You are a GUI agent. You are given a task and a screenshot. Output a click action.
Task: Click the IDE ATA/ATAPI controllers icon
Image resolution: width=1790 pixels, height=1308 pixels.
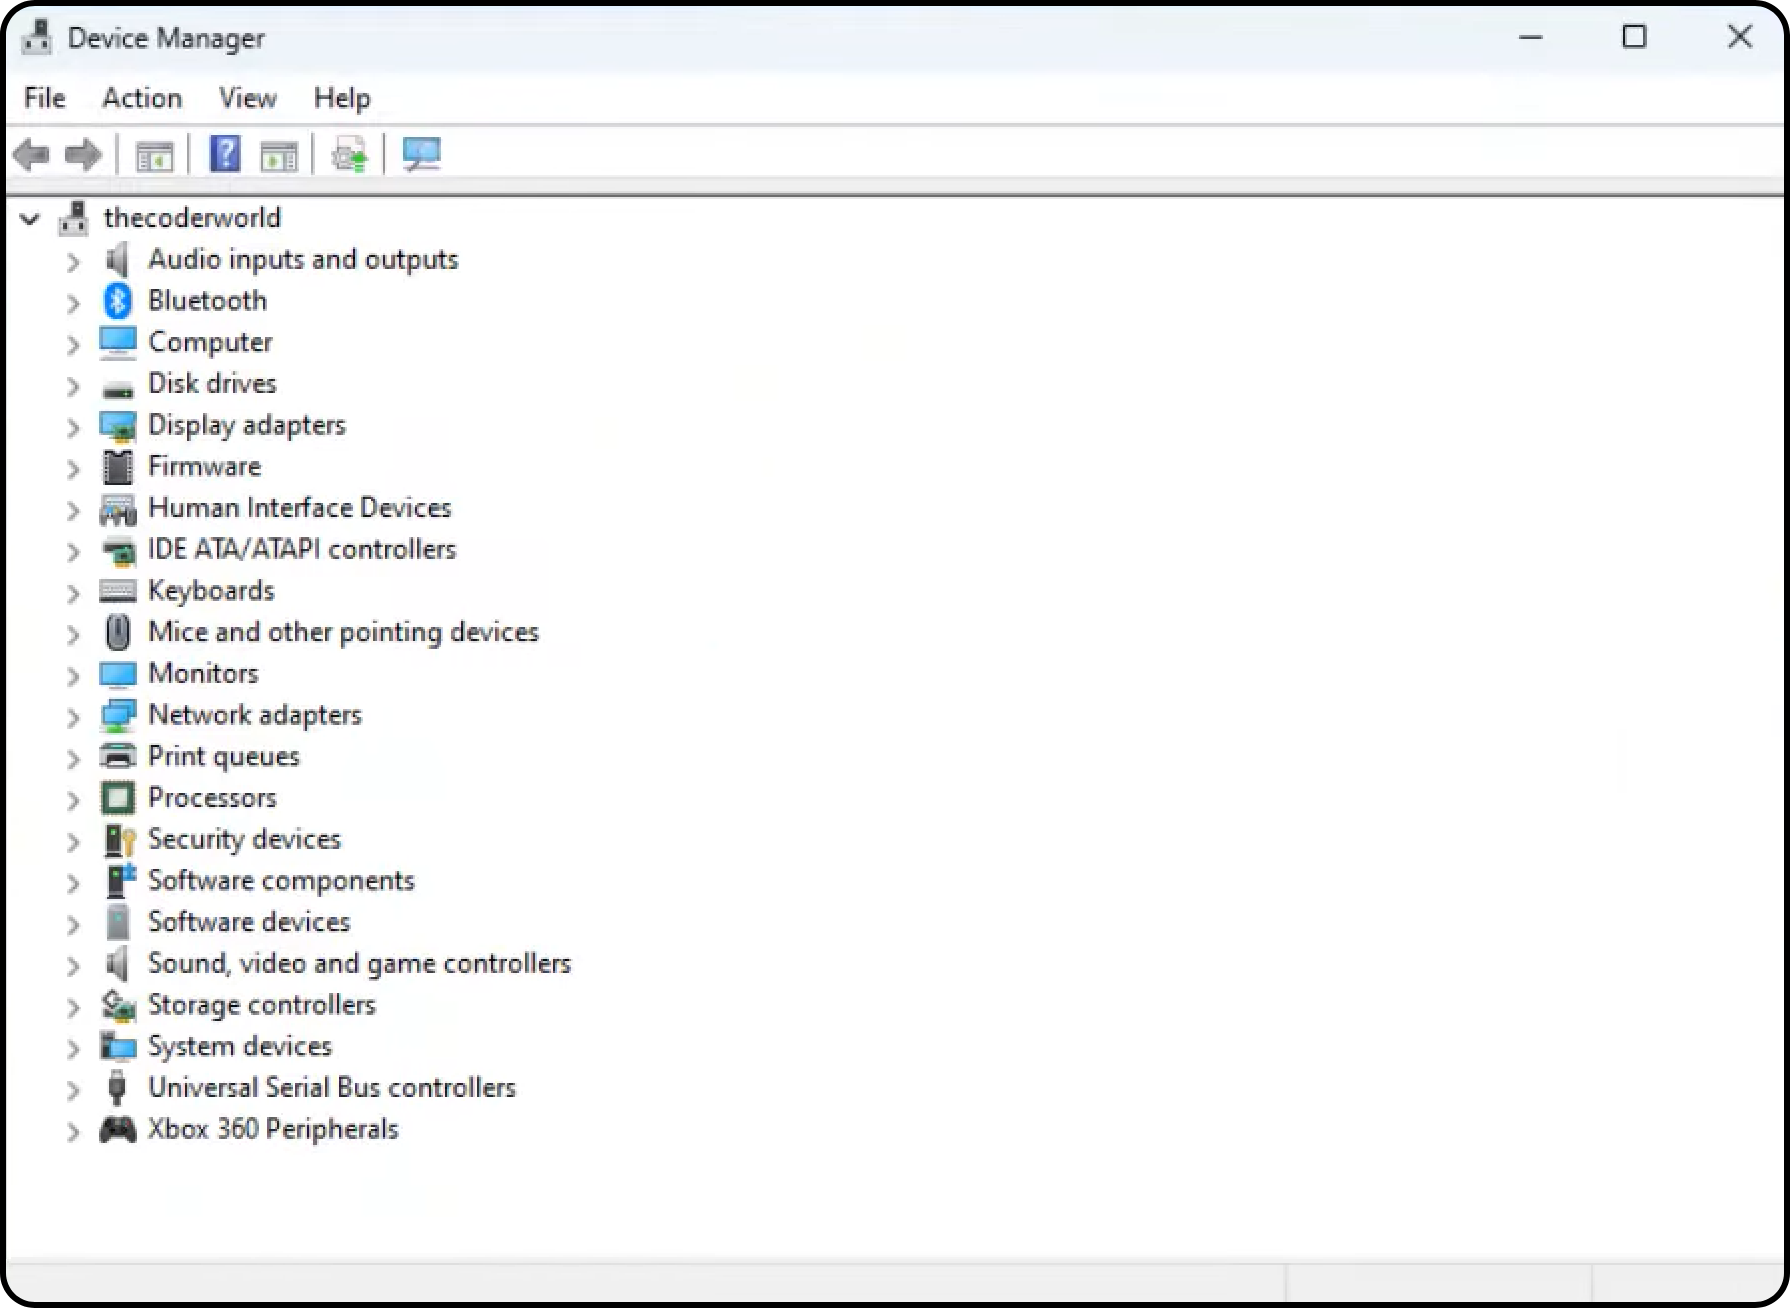point(118,550)
